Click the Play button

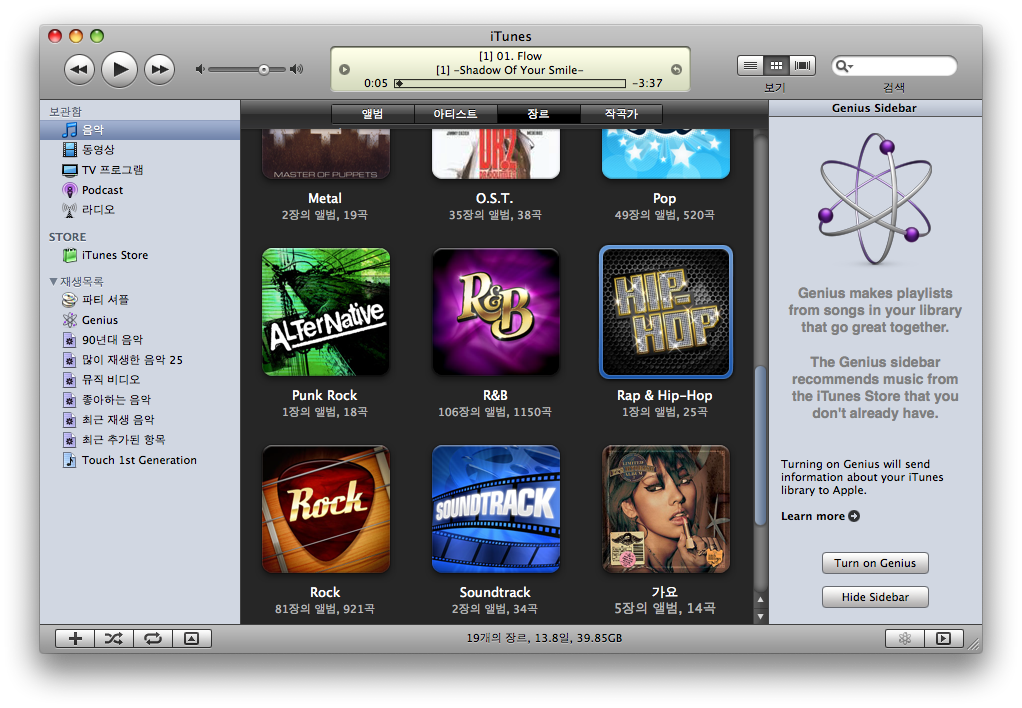click(x=119, y=69)
